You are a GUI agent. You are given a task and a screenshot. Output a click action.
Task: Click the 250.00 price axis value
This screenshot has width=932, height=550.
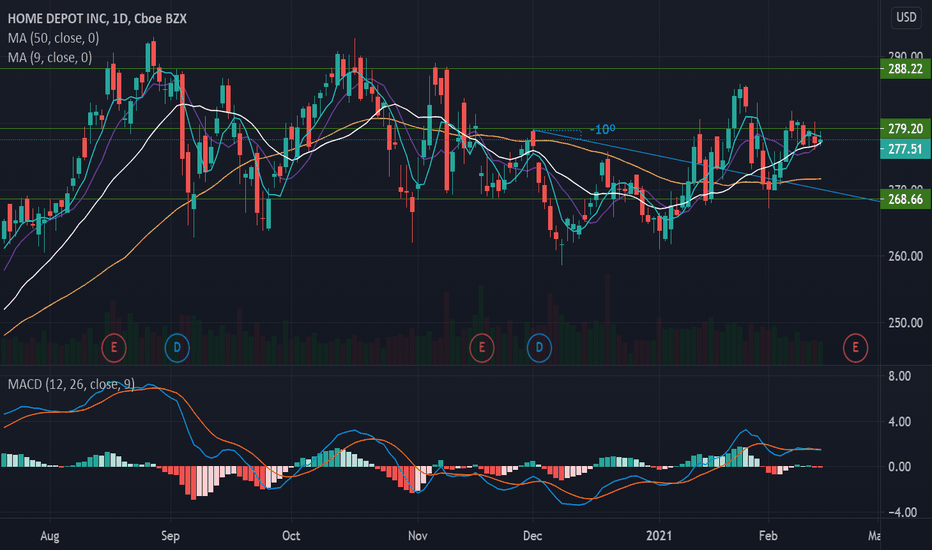click(x=905, y=323)
